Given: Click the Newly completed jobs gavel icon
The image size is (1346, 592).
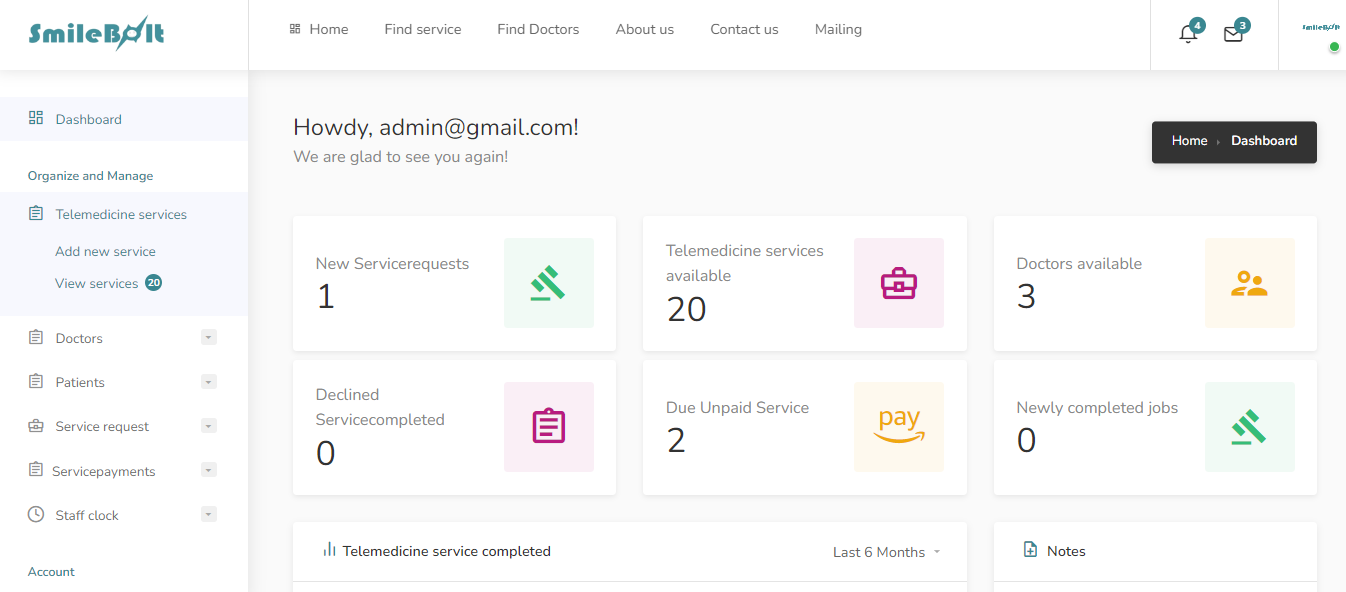Looking at the screenshot, I should 1249,427.
